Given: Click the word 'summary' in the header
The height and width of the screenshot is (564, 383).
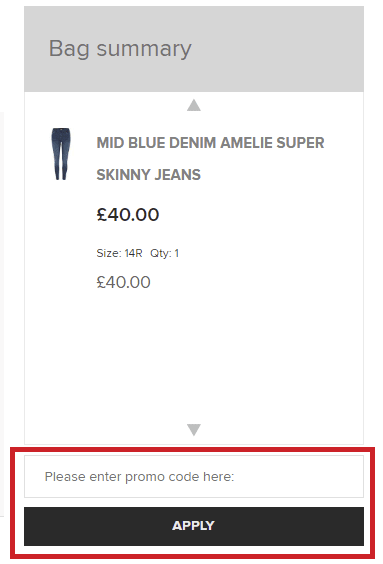Looking at the screenshot, I should 144,50.
